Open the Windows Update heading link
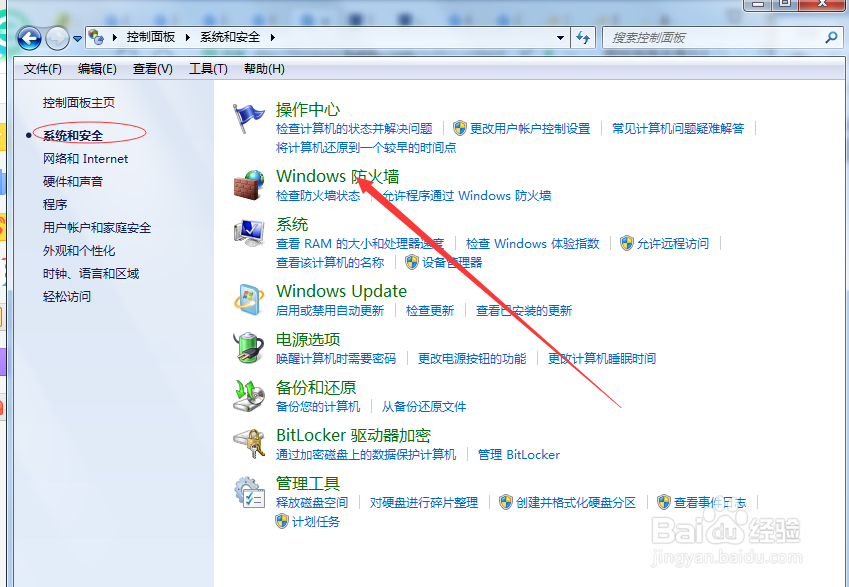The image size is (849, 587). point(342,291)
